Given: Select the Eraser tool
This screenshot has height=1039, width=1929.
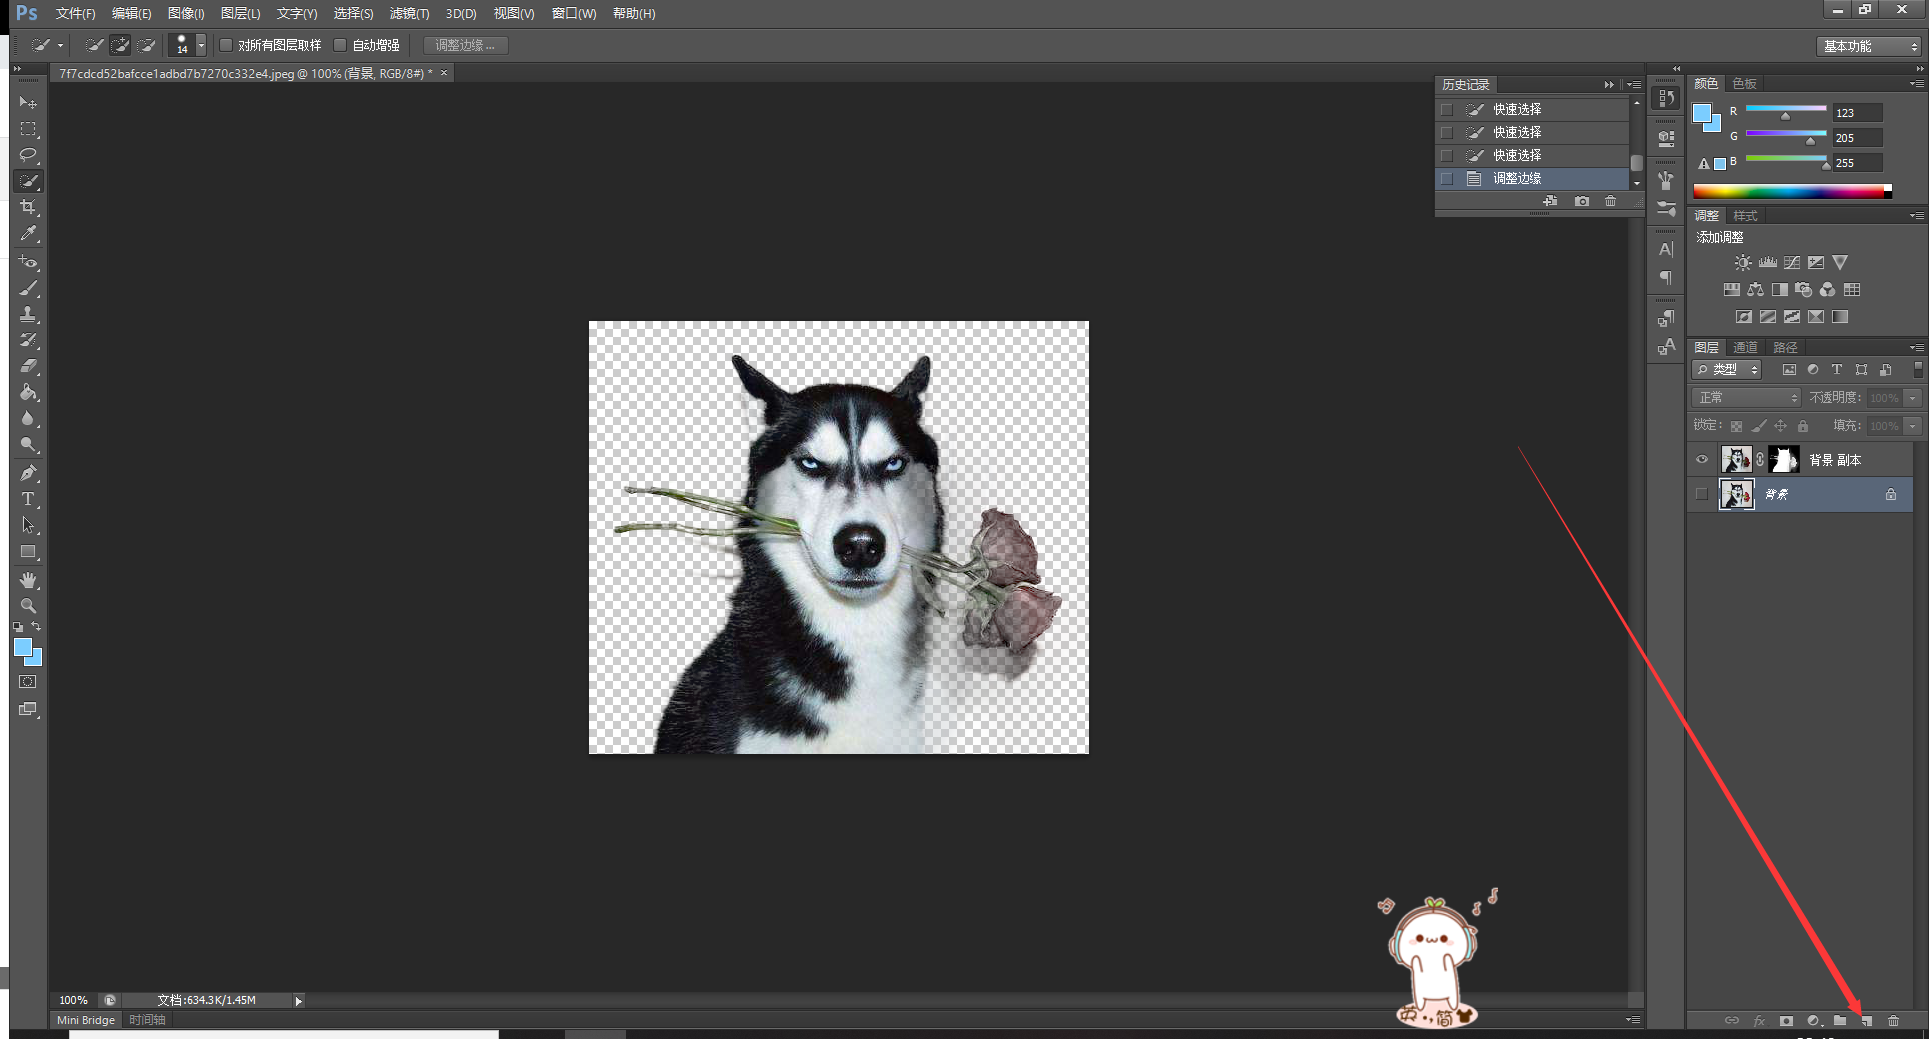Looking at the screenshot, I should [28, 366].
